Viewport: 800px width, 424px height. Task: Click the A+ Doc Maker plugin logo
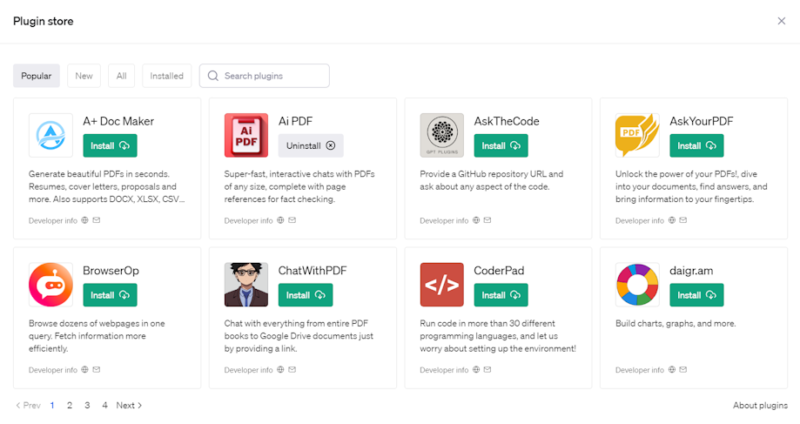click(x=51, y=135)
